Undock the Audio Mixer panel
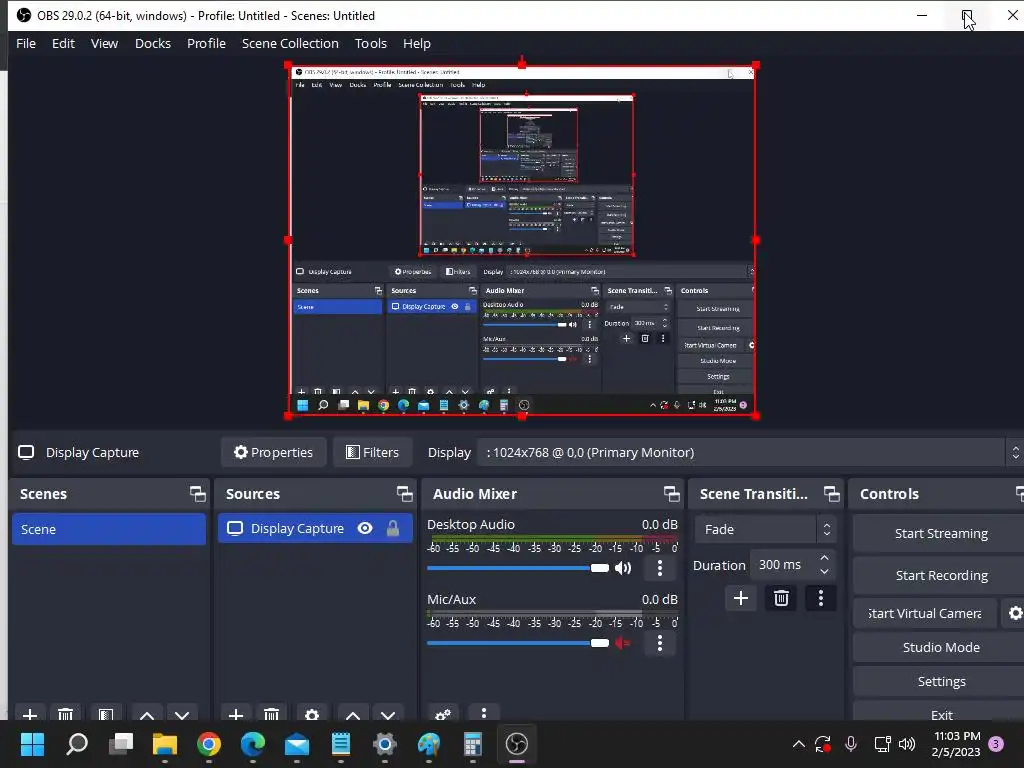 pyautogui.click(x=671, y=494)
